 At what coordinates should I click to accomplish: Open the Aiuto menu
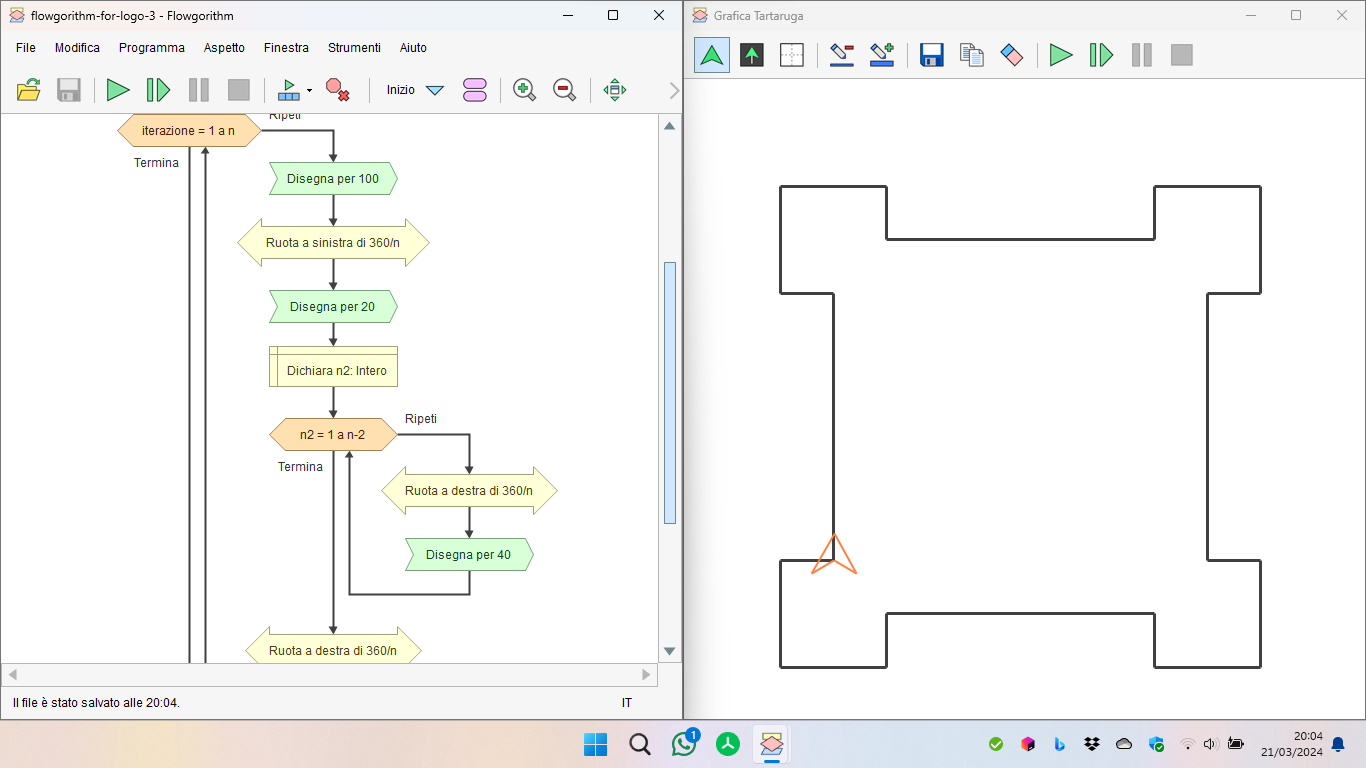pyautogui.click(x=413, y=47)
